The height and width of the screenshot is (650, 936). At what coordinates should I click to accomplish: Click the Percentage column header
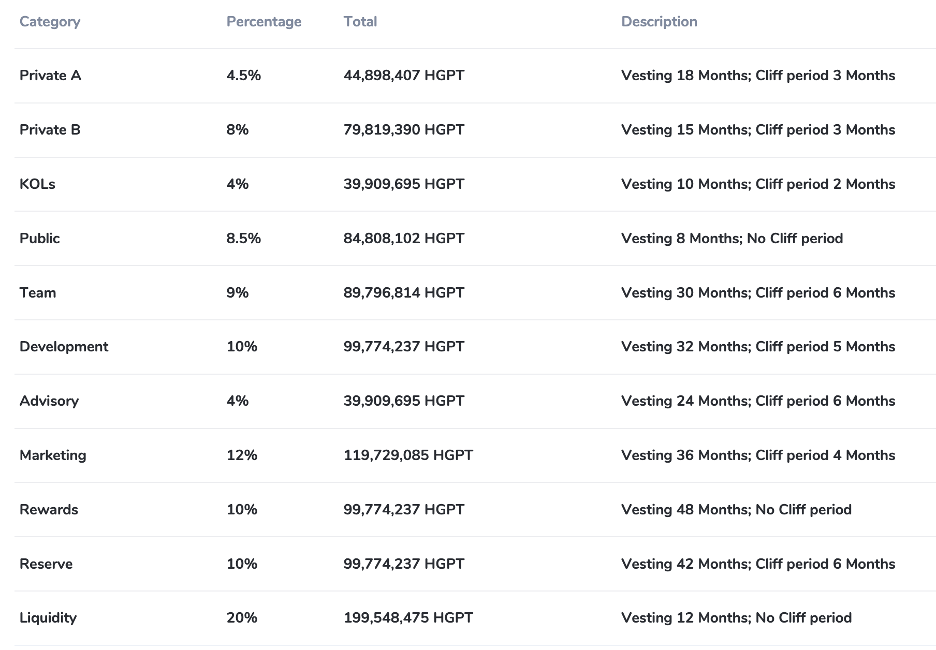[263, 21]
